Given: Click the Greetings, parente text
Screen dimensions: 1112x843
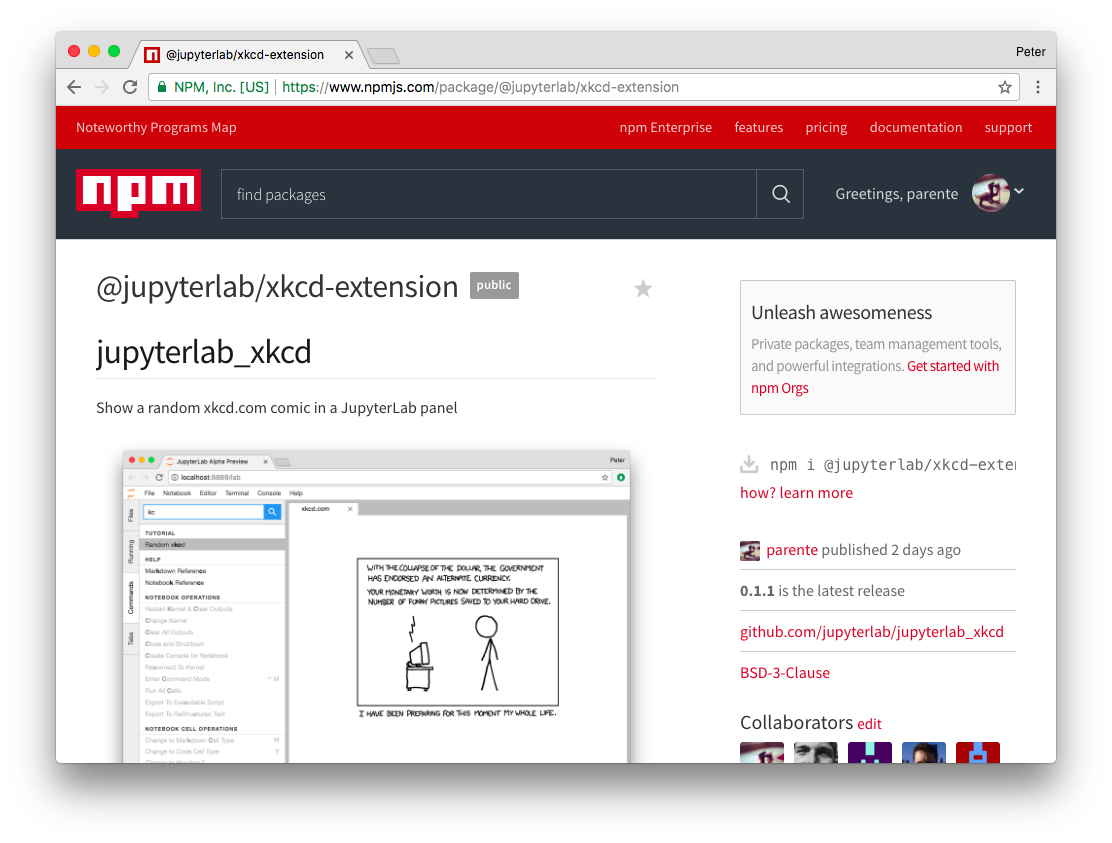Looking at the screenshot, I should pyautogui.click(x=896, y=194).
